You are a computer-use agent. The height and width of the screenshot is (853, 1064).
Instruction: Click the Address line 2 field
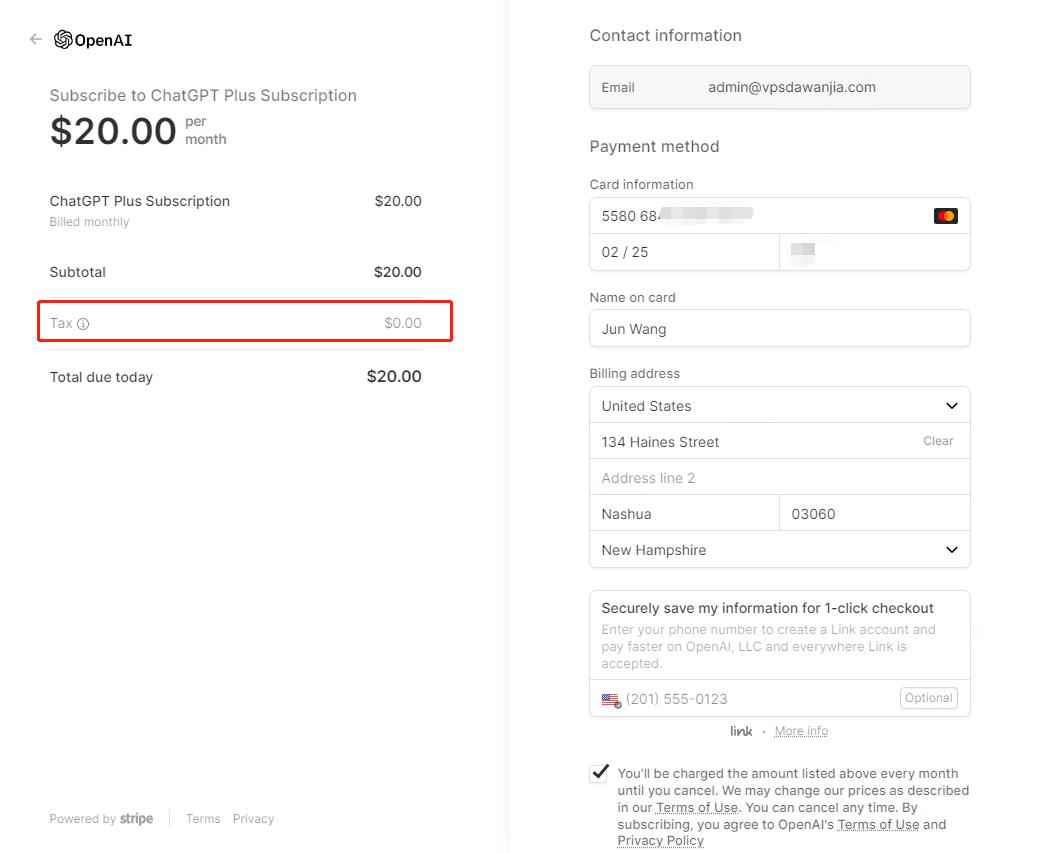pos(780,477)
